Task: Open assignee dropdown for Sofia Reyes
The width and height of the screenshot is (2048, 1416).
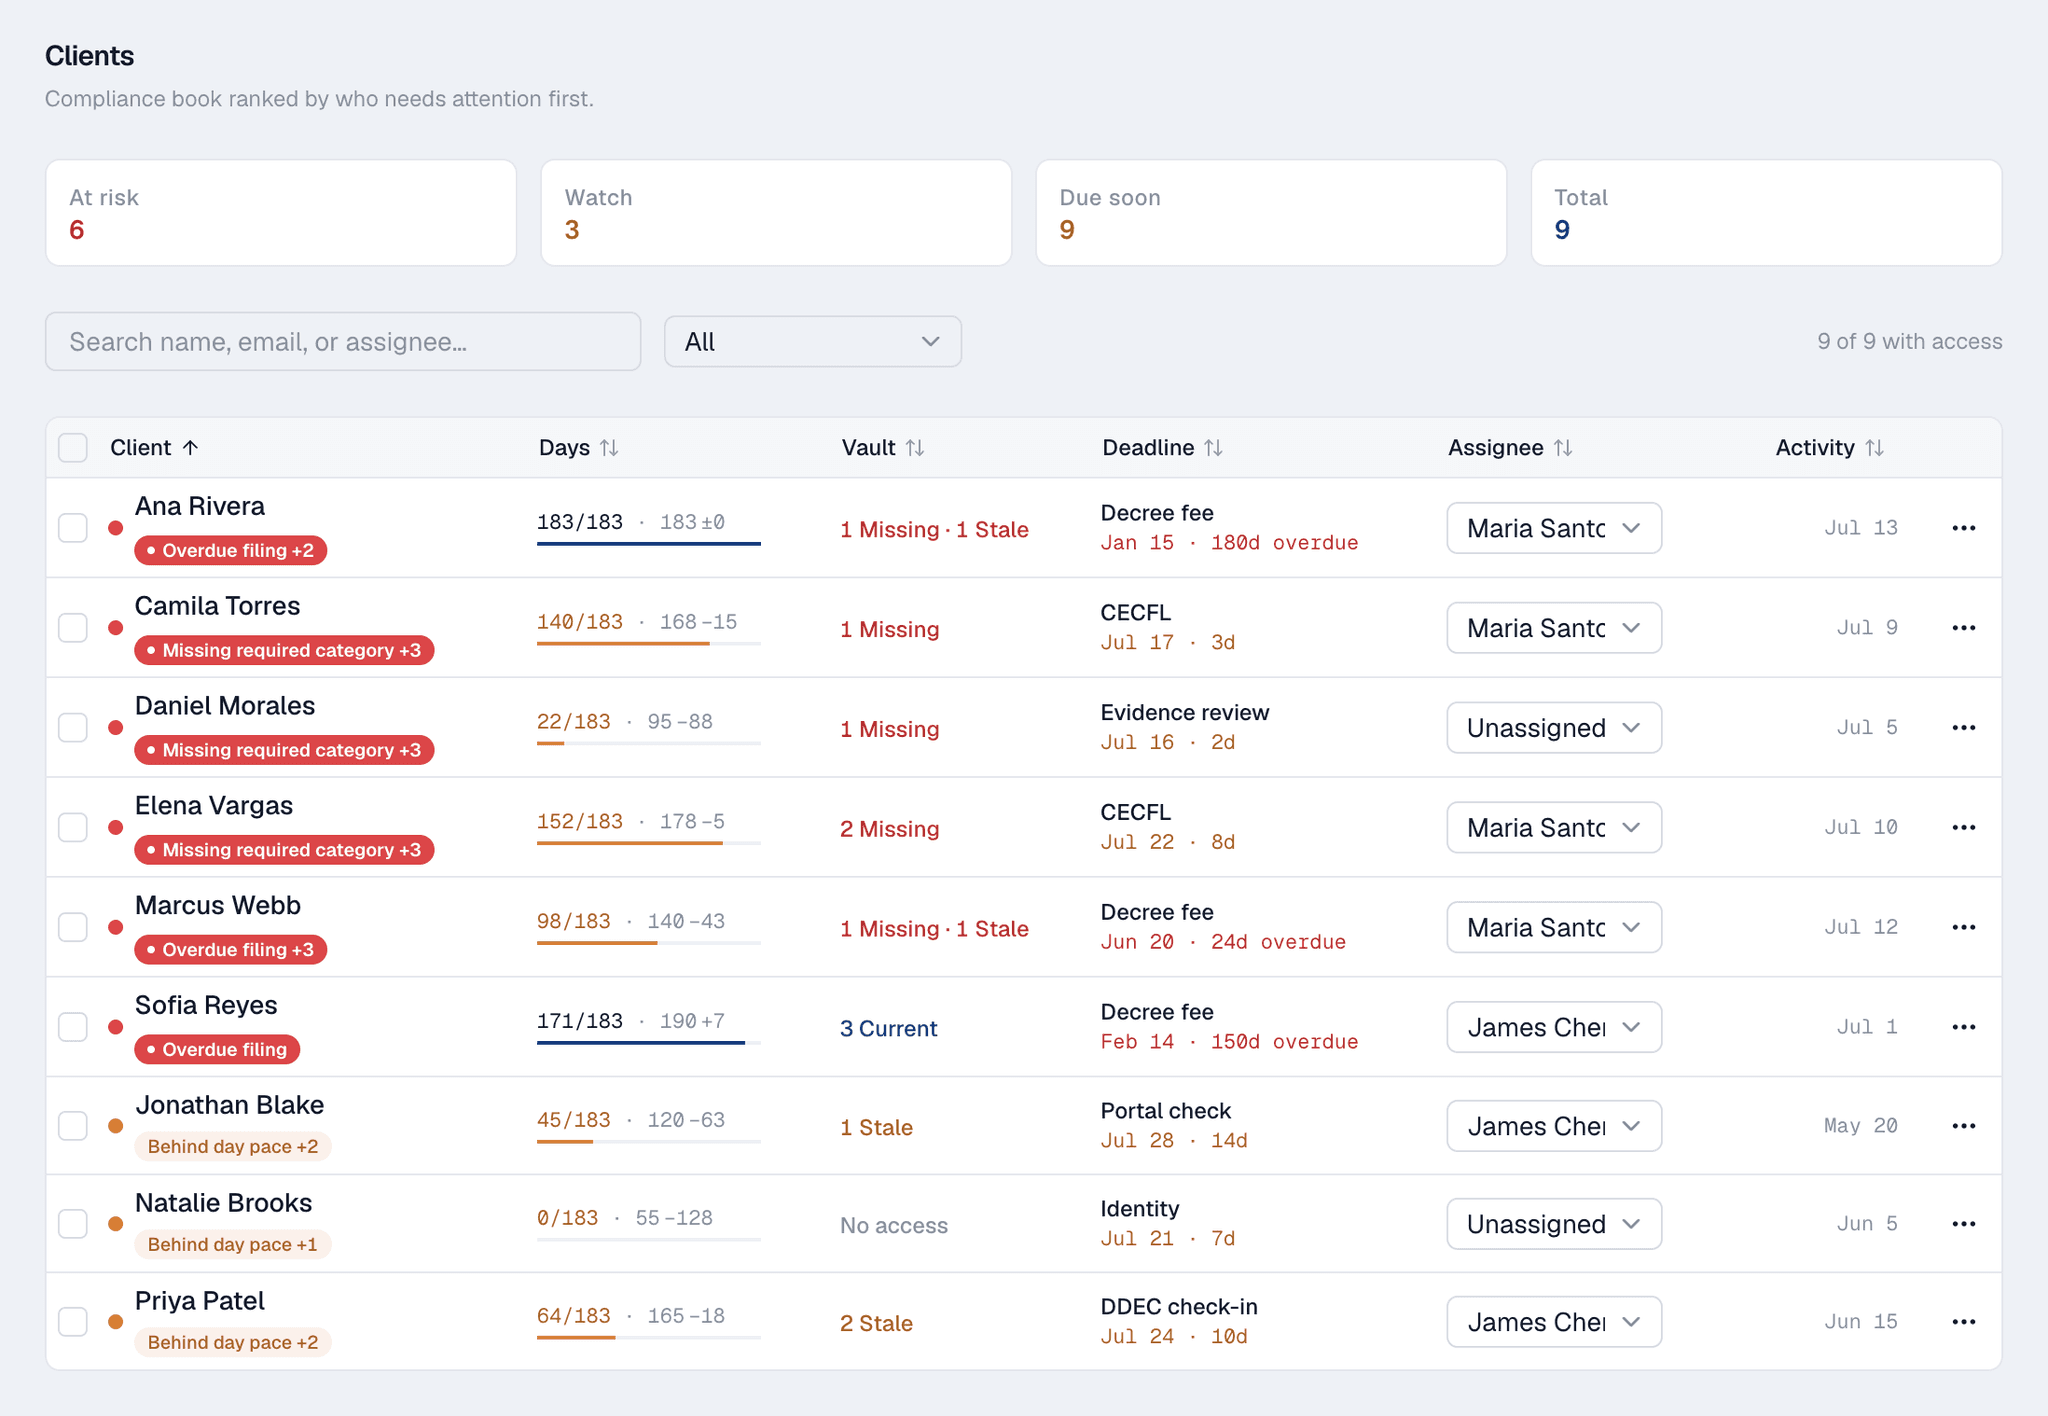Action: pyautogui.click(x=1554, y=1027)
